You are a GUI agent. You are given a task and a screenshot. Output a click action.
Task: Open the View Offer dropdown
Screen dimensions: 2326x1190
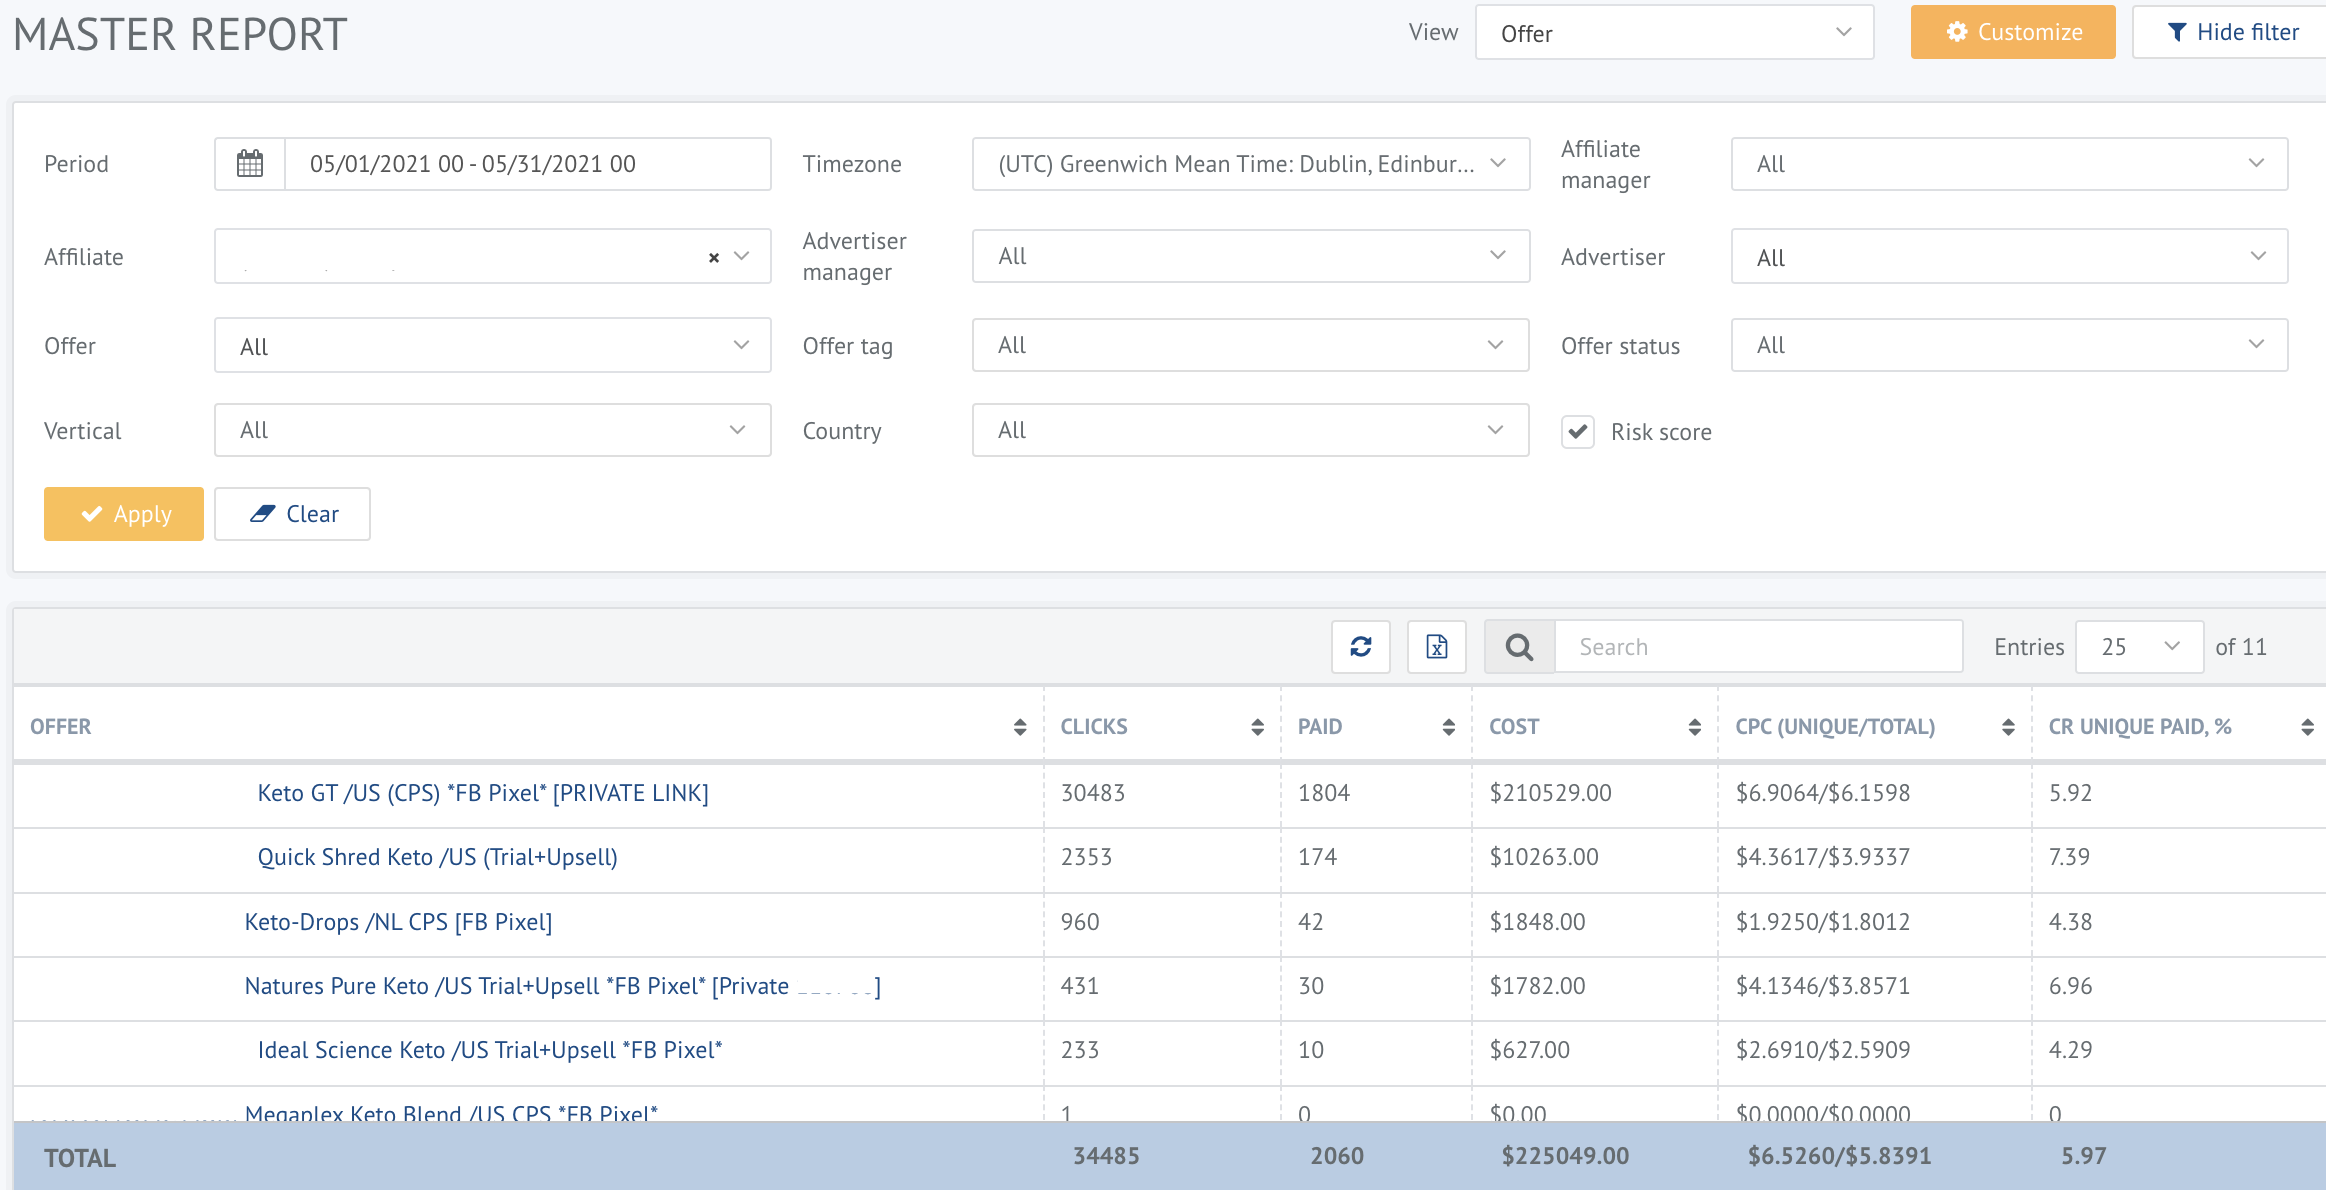(x=1674, y=33)
